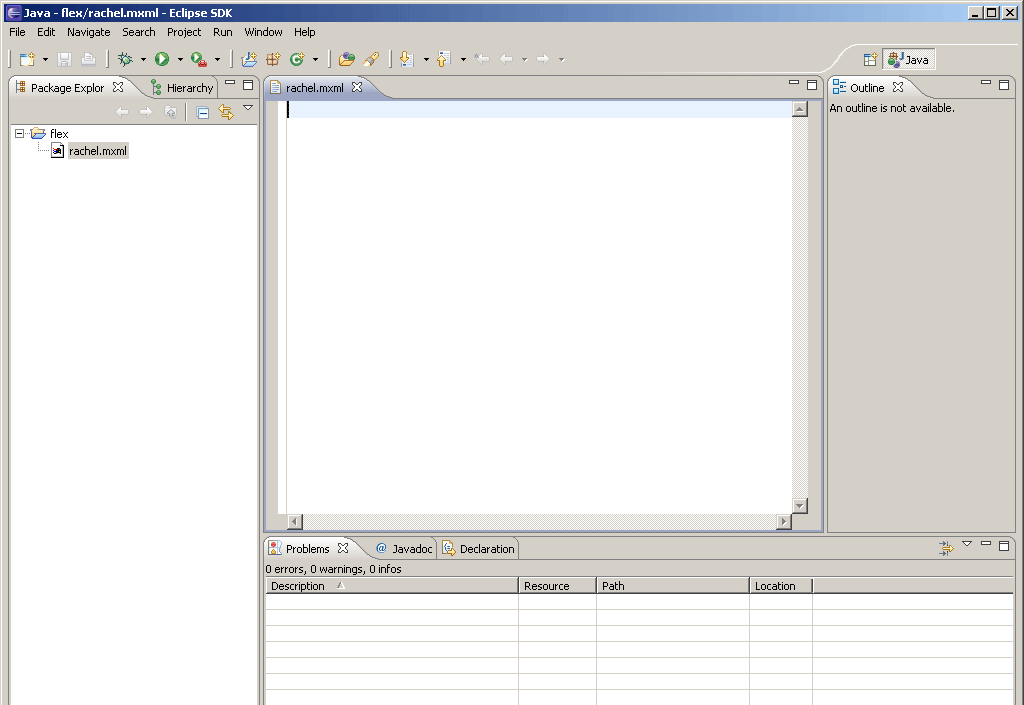Click the Next Annotation icon
Viewport: 1024px width, 705px height.
(x=406, y=59)
